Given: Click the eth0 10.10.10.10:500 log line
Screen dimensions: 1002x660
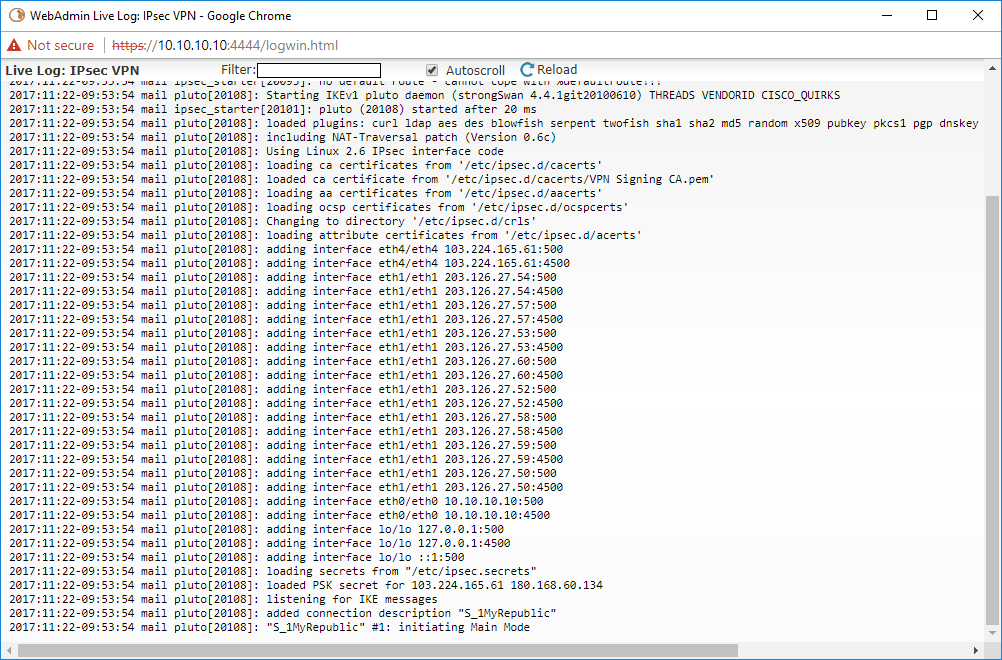Looking at the screenshot, I should click(276, 503).
